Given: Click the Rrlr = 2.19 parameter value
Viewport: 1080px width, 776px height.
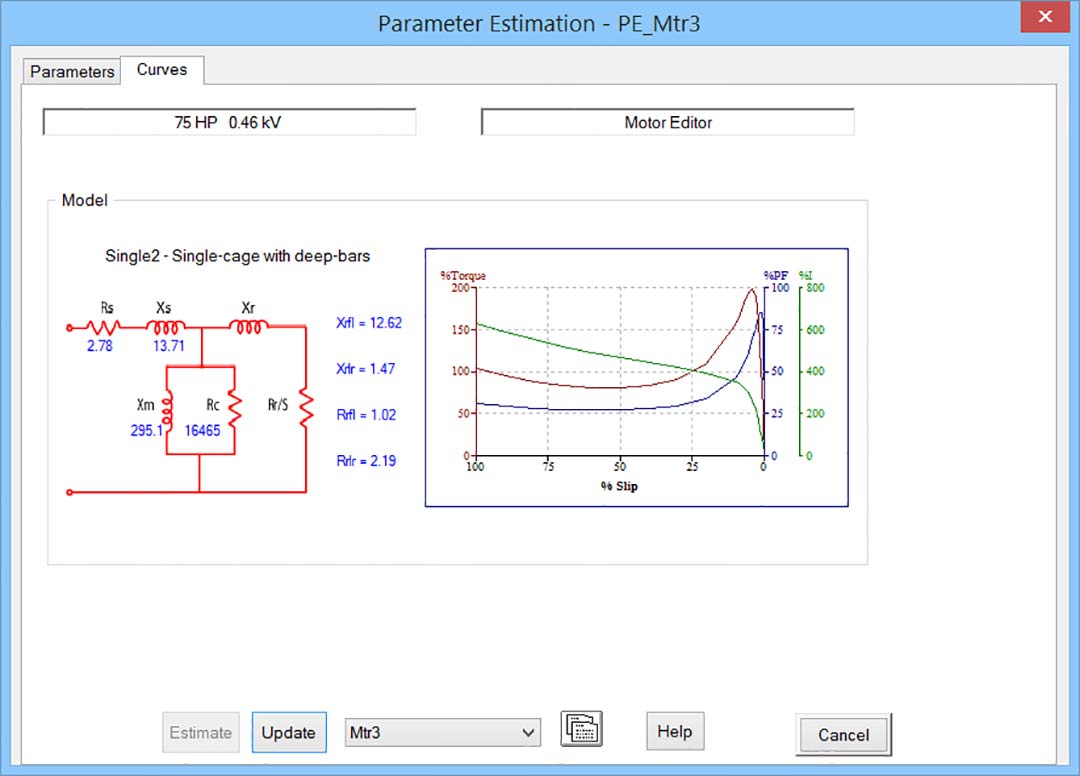Looking at the screenshot, I should 367,461.
